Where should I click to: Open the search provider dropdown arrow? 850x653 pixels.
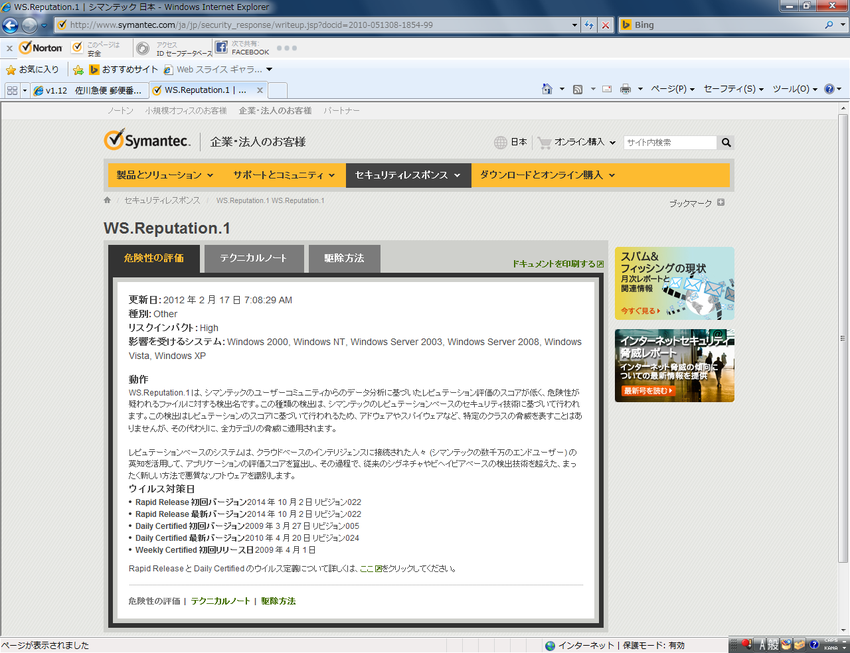[x=842, y=25]
